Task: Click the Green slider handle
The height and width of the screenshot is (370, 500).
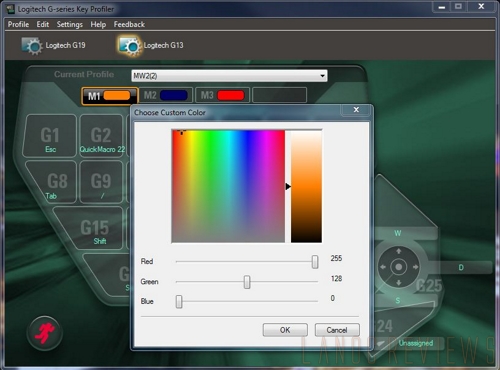Action: [247, 282]
